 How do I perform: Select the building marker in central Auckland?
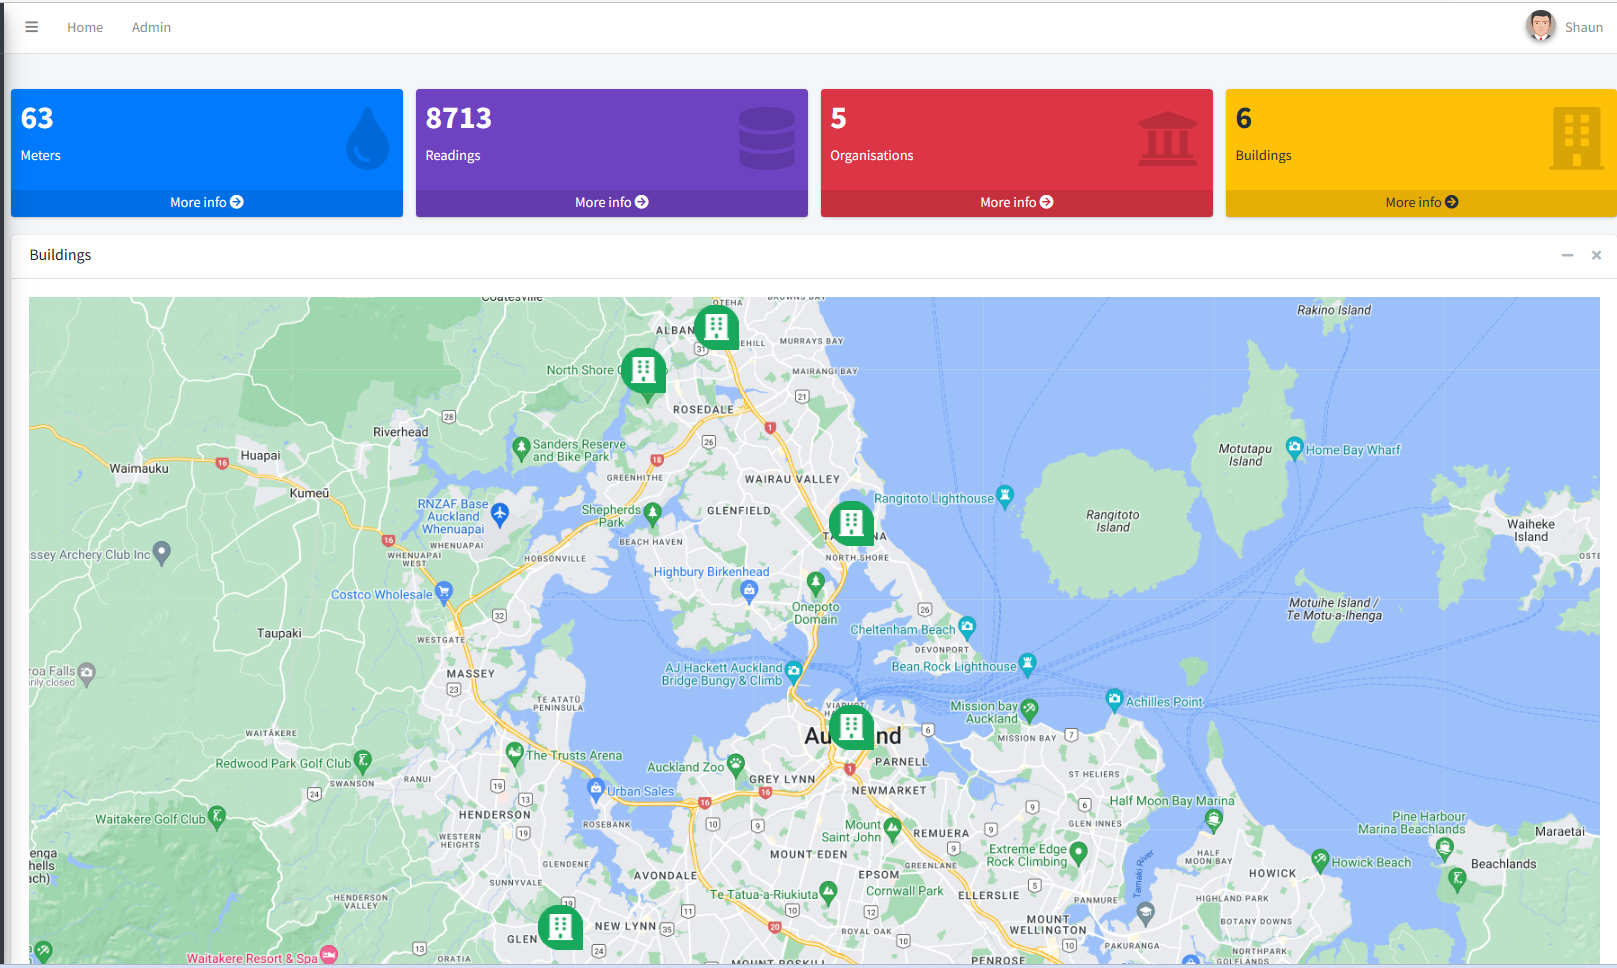tap(853, 727)
